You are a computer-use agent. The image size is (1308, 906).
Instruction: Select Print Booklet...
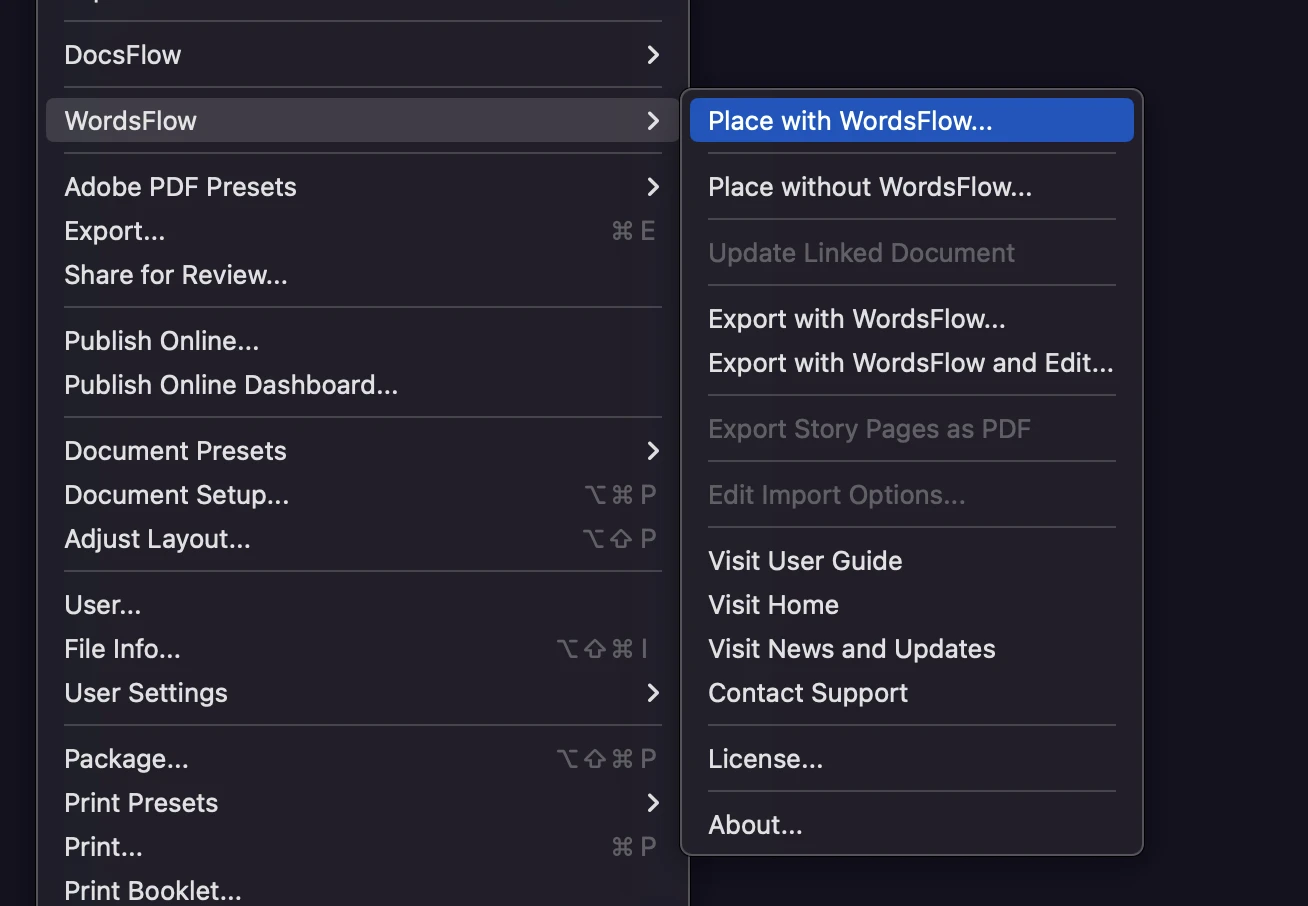363,889
